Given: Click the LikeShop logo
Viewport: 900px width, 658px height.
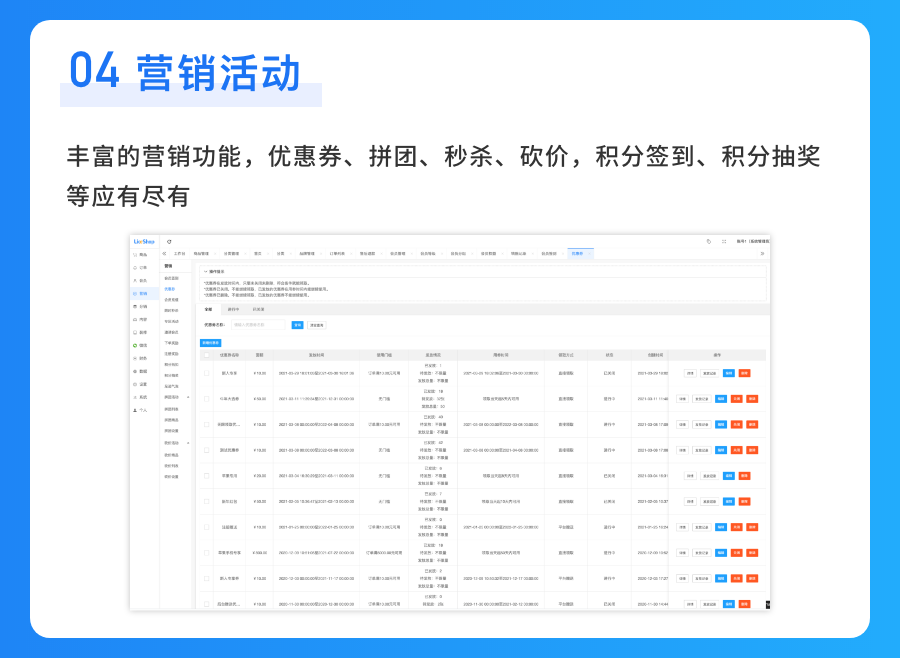Looking at the screenshot, I should tap(144, 241).
